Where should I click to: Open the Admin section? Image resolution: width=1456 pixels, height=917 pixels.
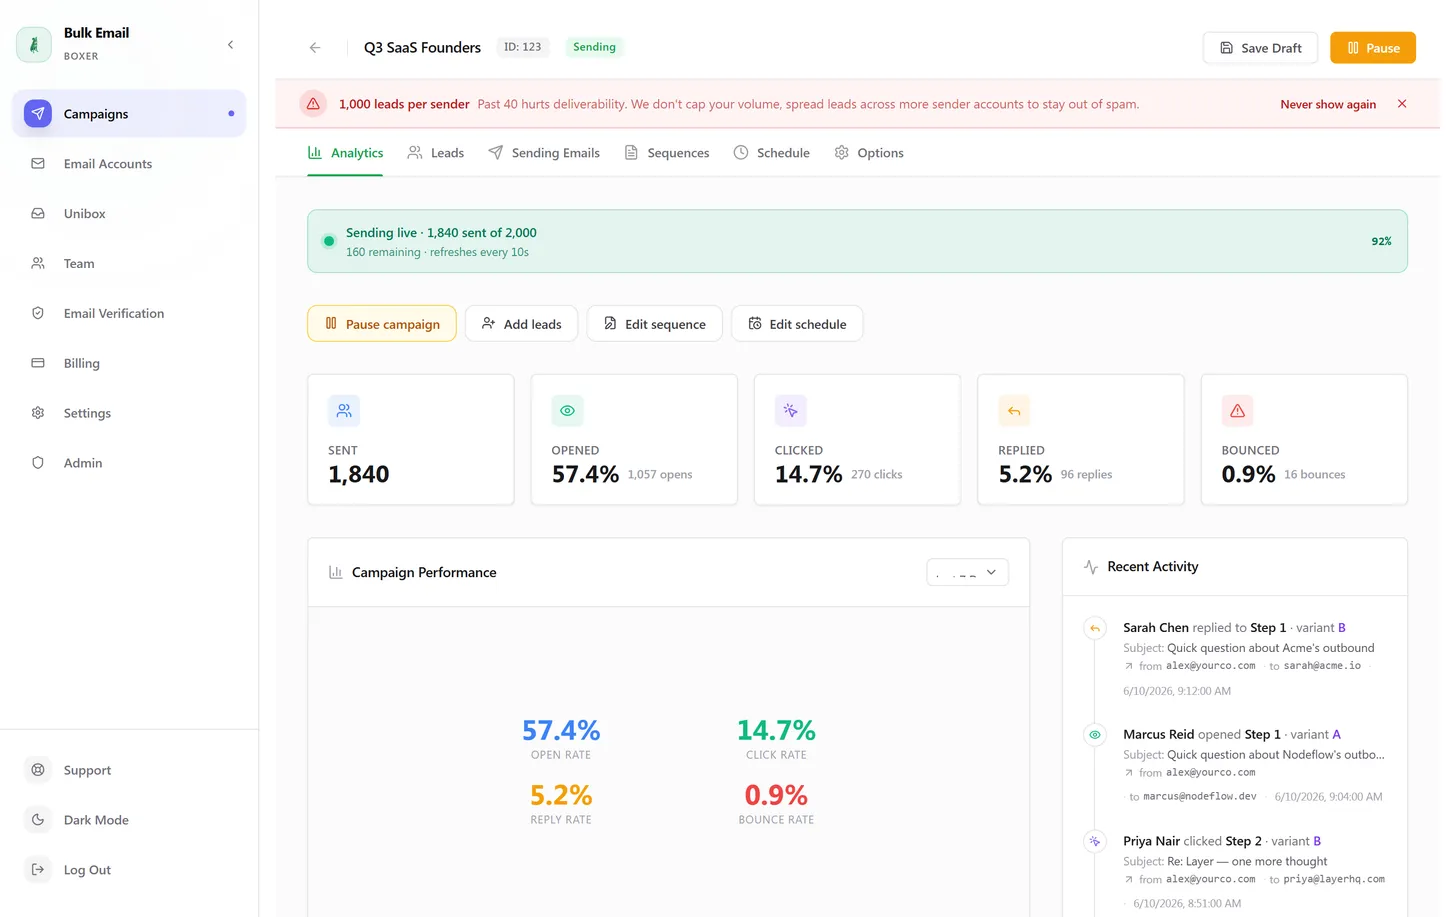point(129,463)
